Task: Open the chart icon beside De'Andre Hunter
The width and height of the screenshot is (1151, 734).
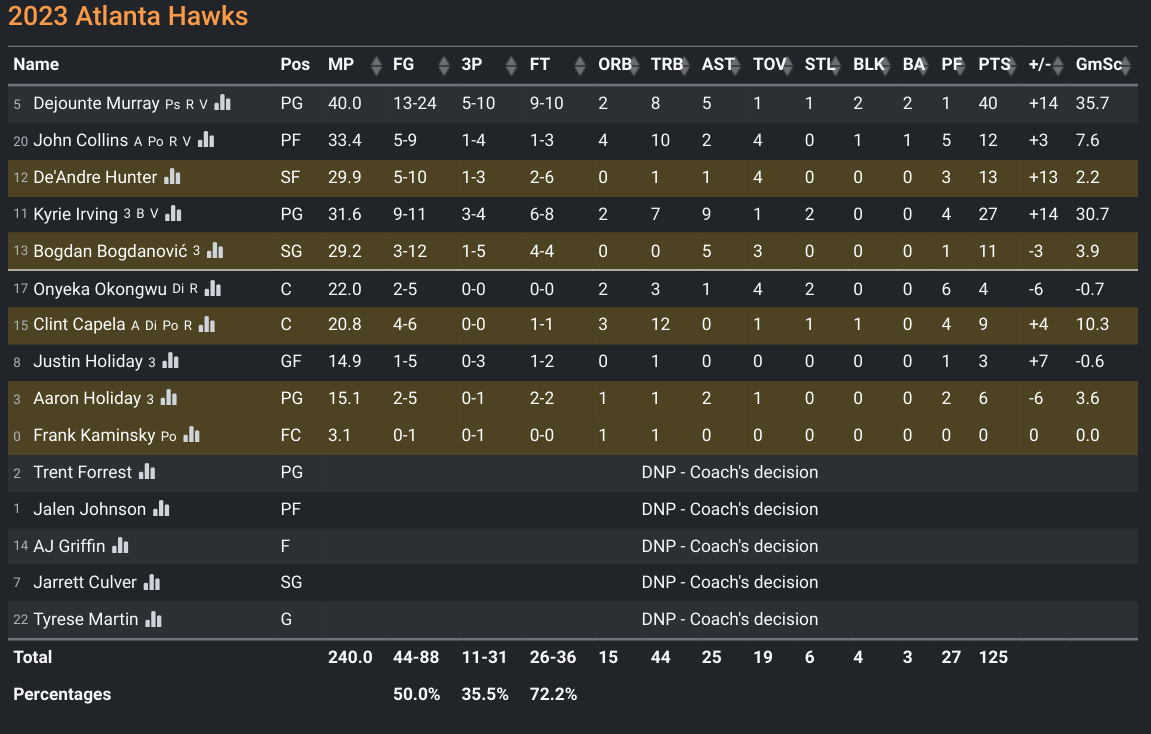Action: coord(173,176)
